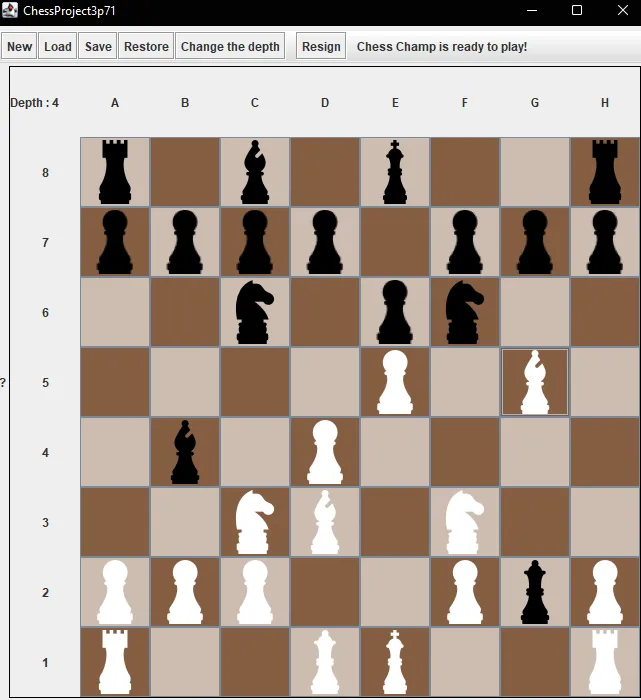Save the current game
This screenshot has height=700, width=641.
point(98,46)
